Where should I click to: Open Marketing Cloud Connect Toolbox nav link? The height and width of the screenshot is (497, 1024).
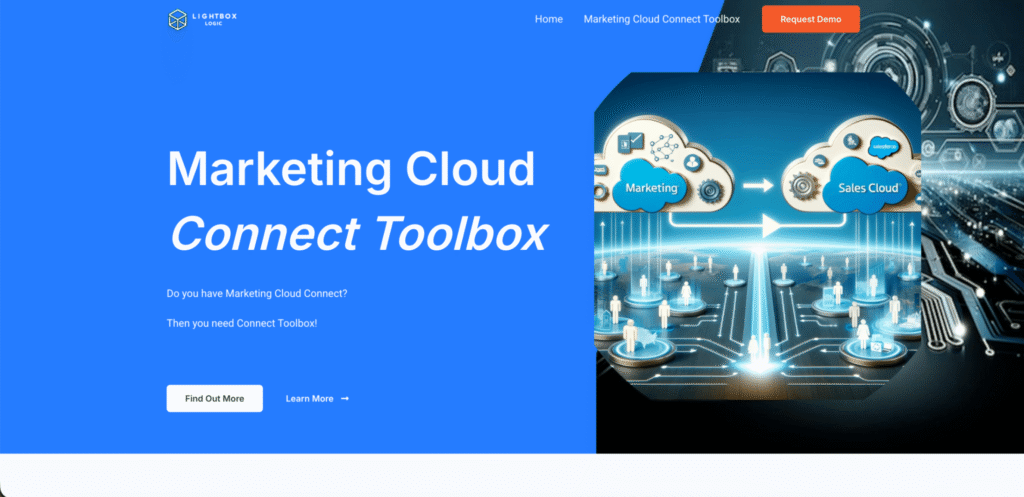coord(662,19)
